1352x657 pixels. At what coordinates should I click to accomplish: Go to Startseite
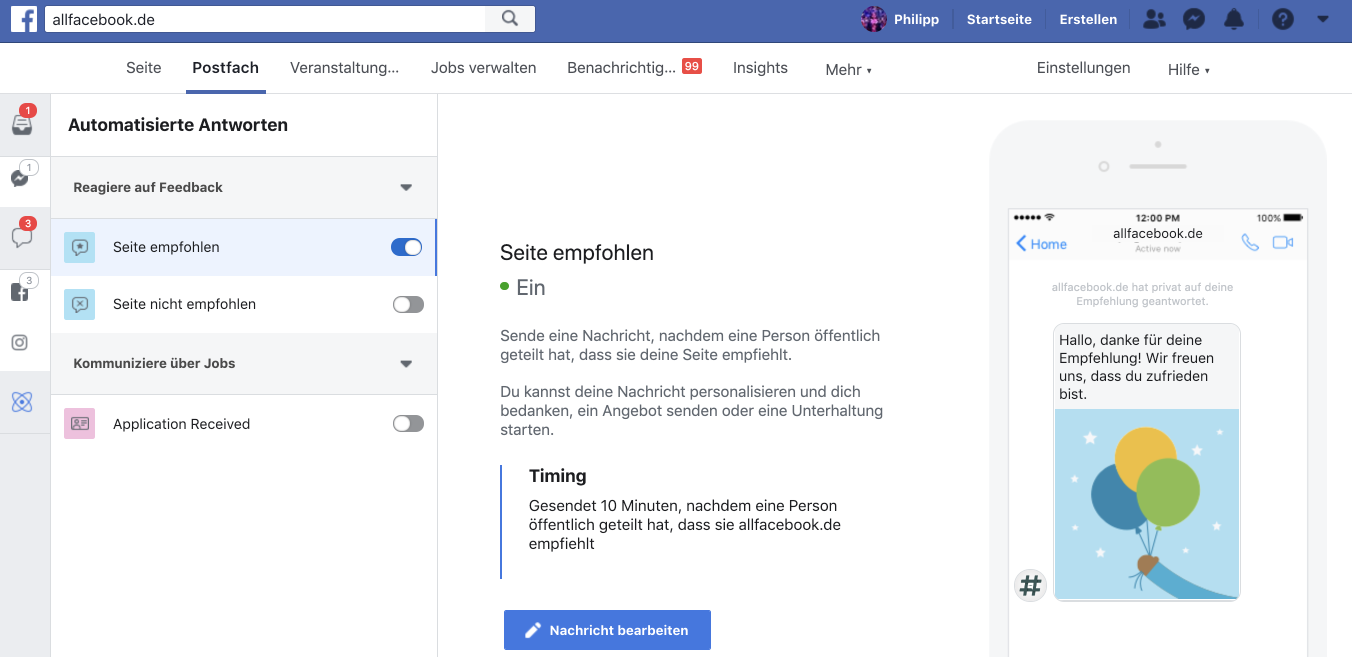coord(999,19)
